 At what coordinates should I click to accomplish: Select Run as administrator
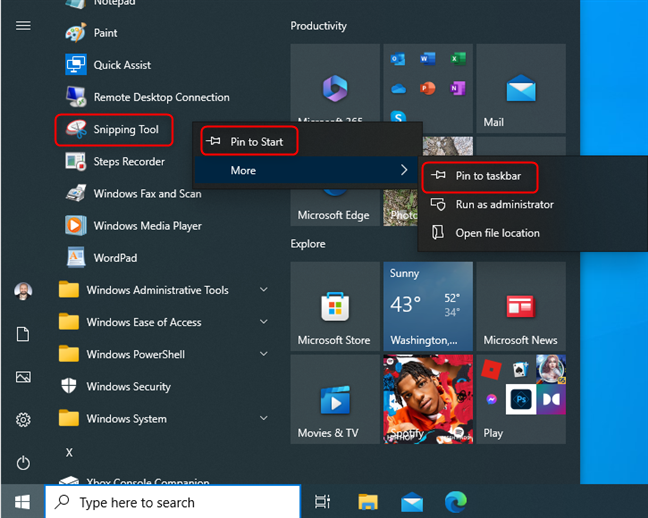504,204
